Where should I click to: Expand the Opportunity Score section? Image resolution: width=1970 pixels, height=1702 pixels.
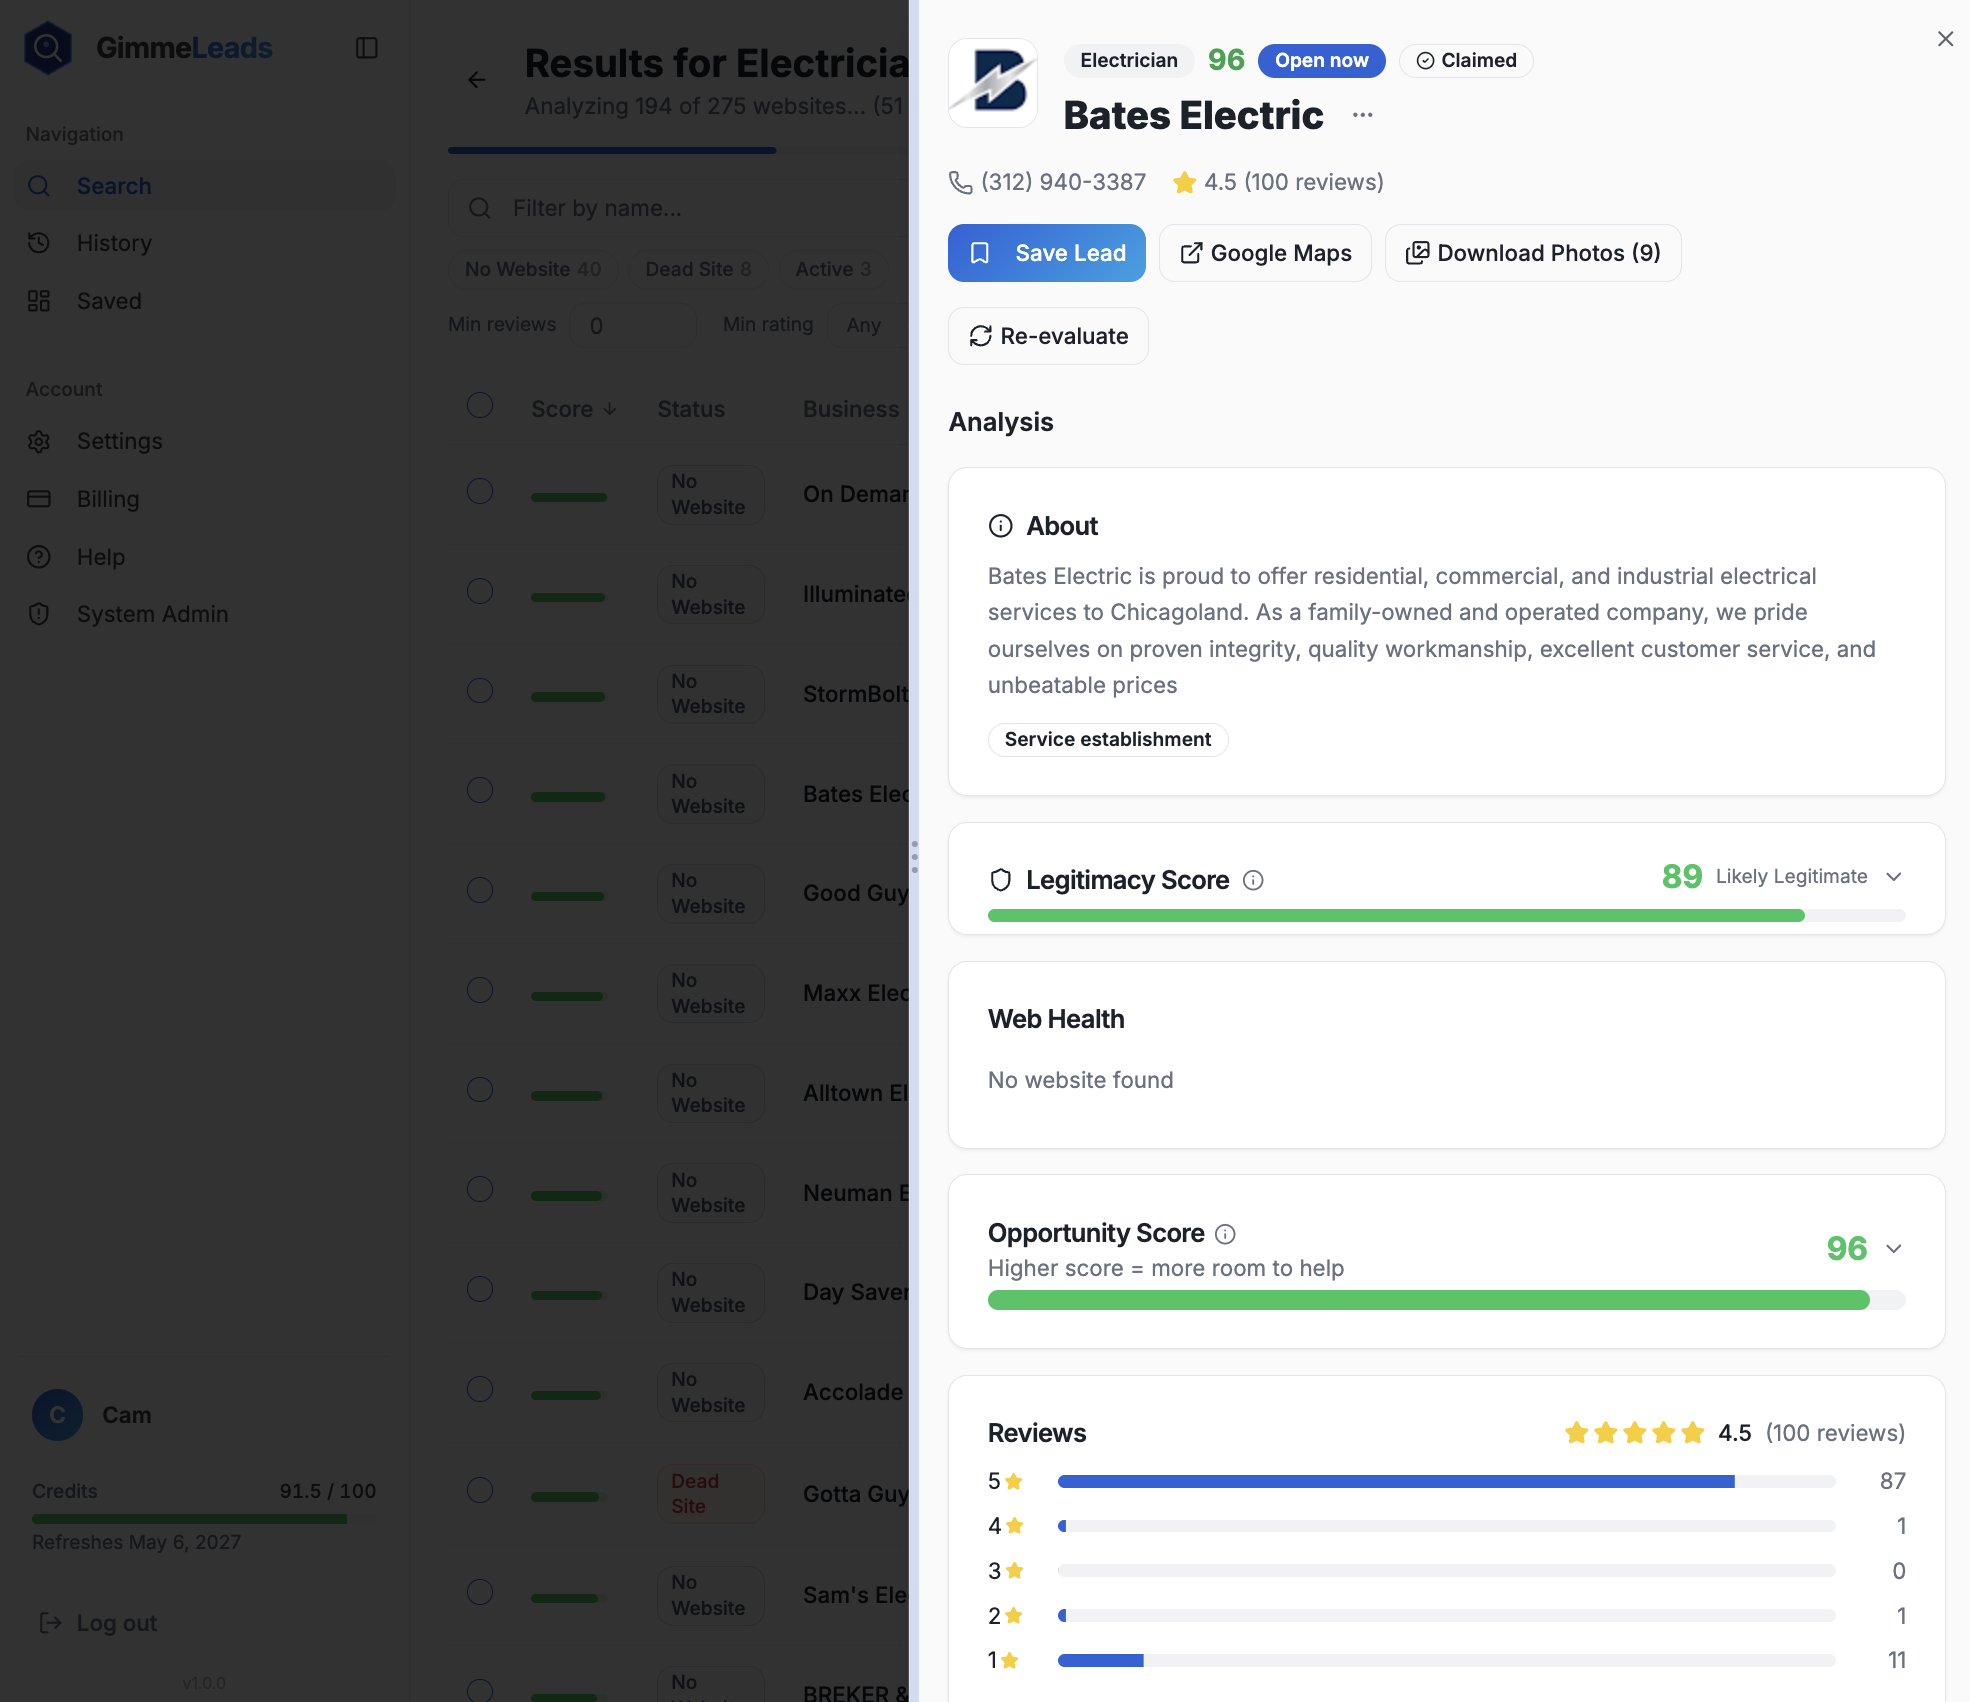tap(1893, 1249)
